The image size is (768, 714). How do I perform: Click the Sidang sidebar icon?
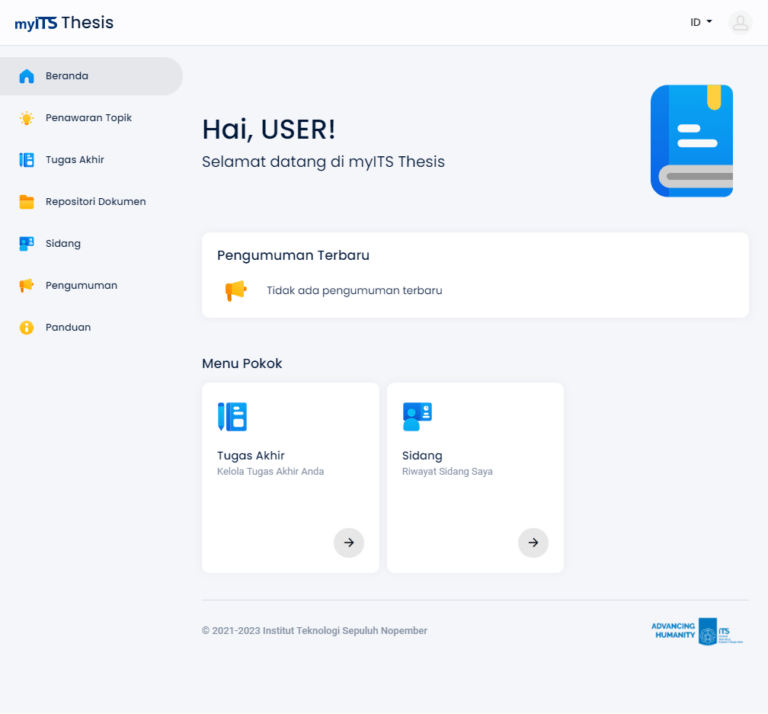[x=27, y=243]
